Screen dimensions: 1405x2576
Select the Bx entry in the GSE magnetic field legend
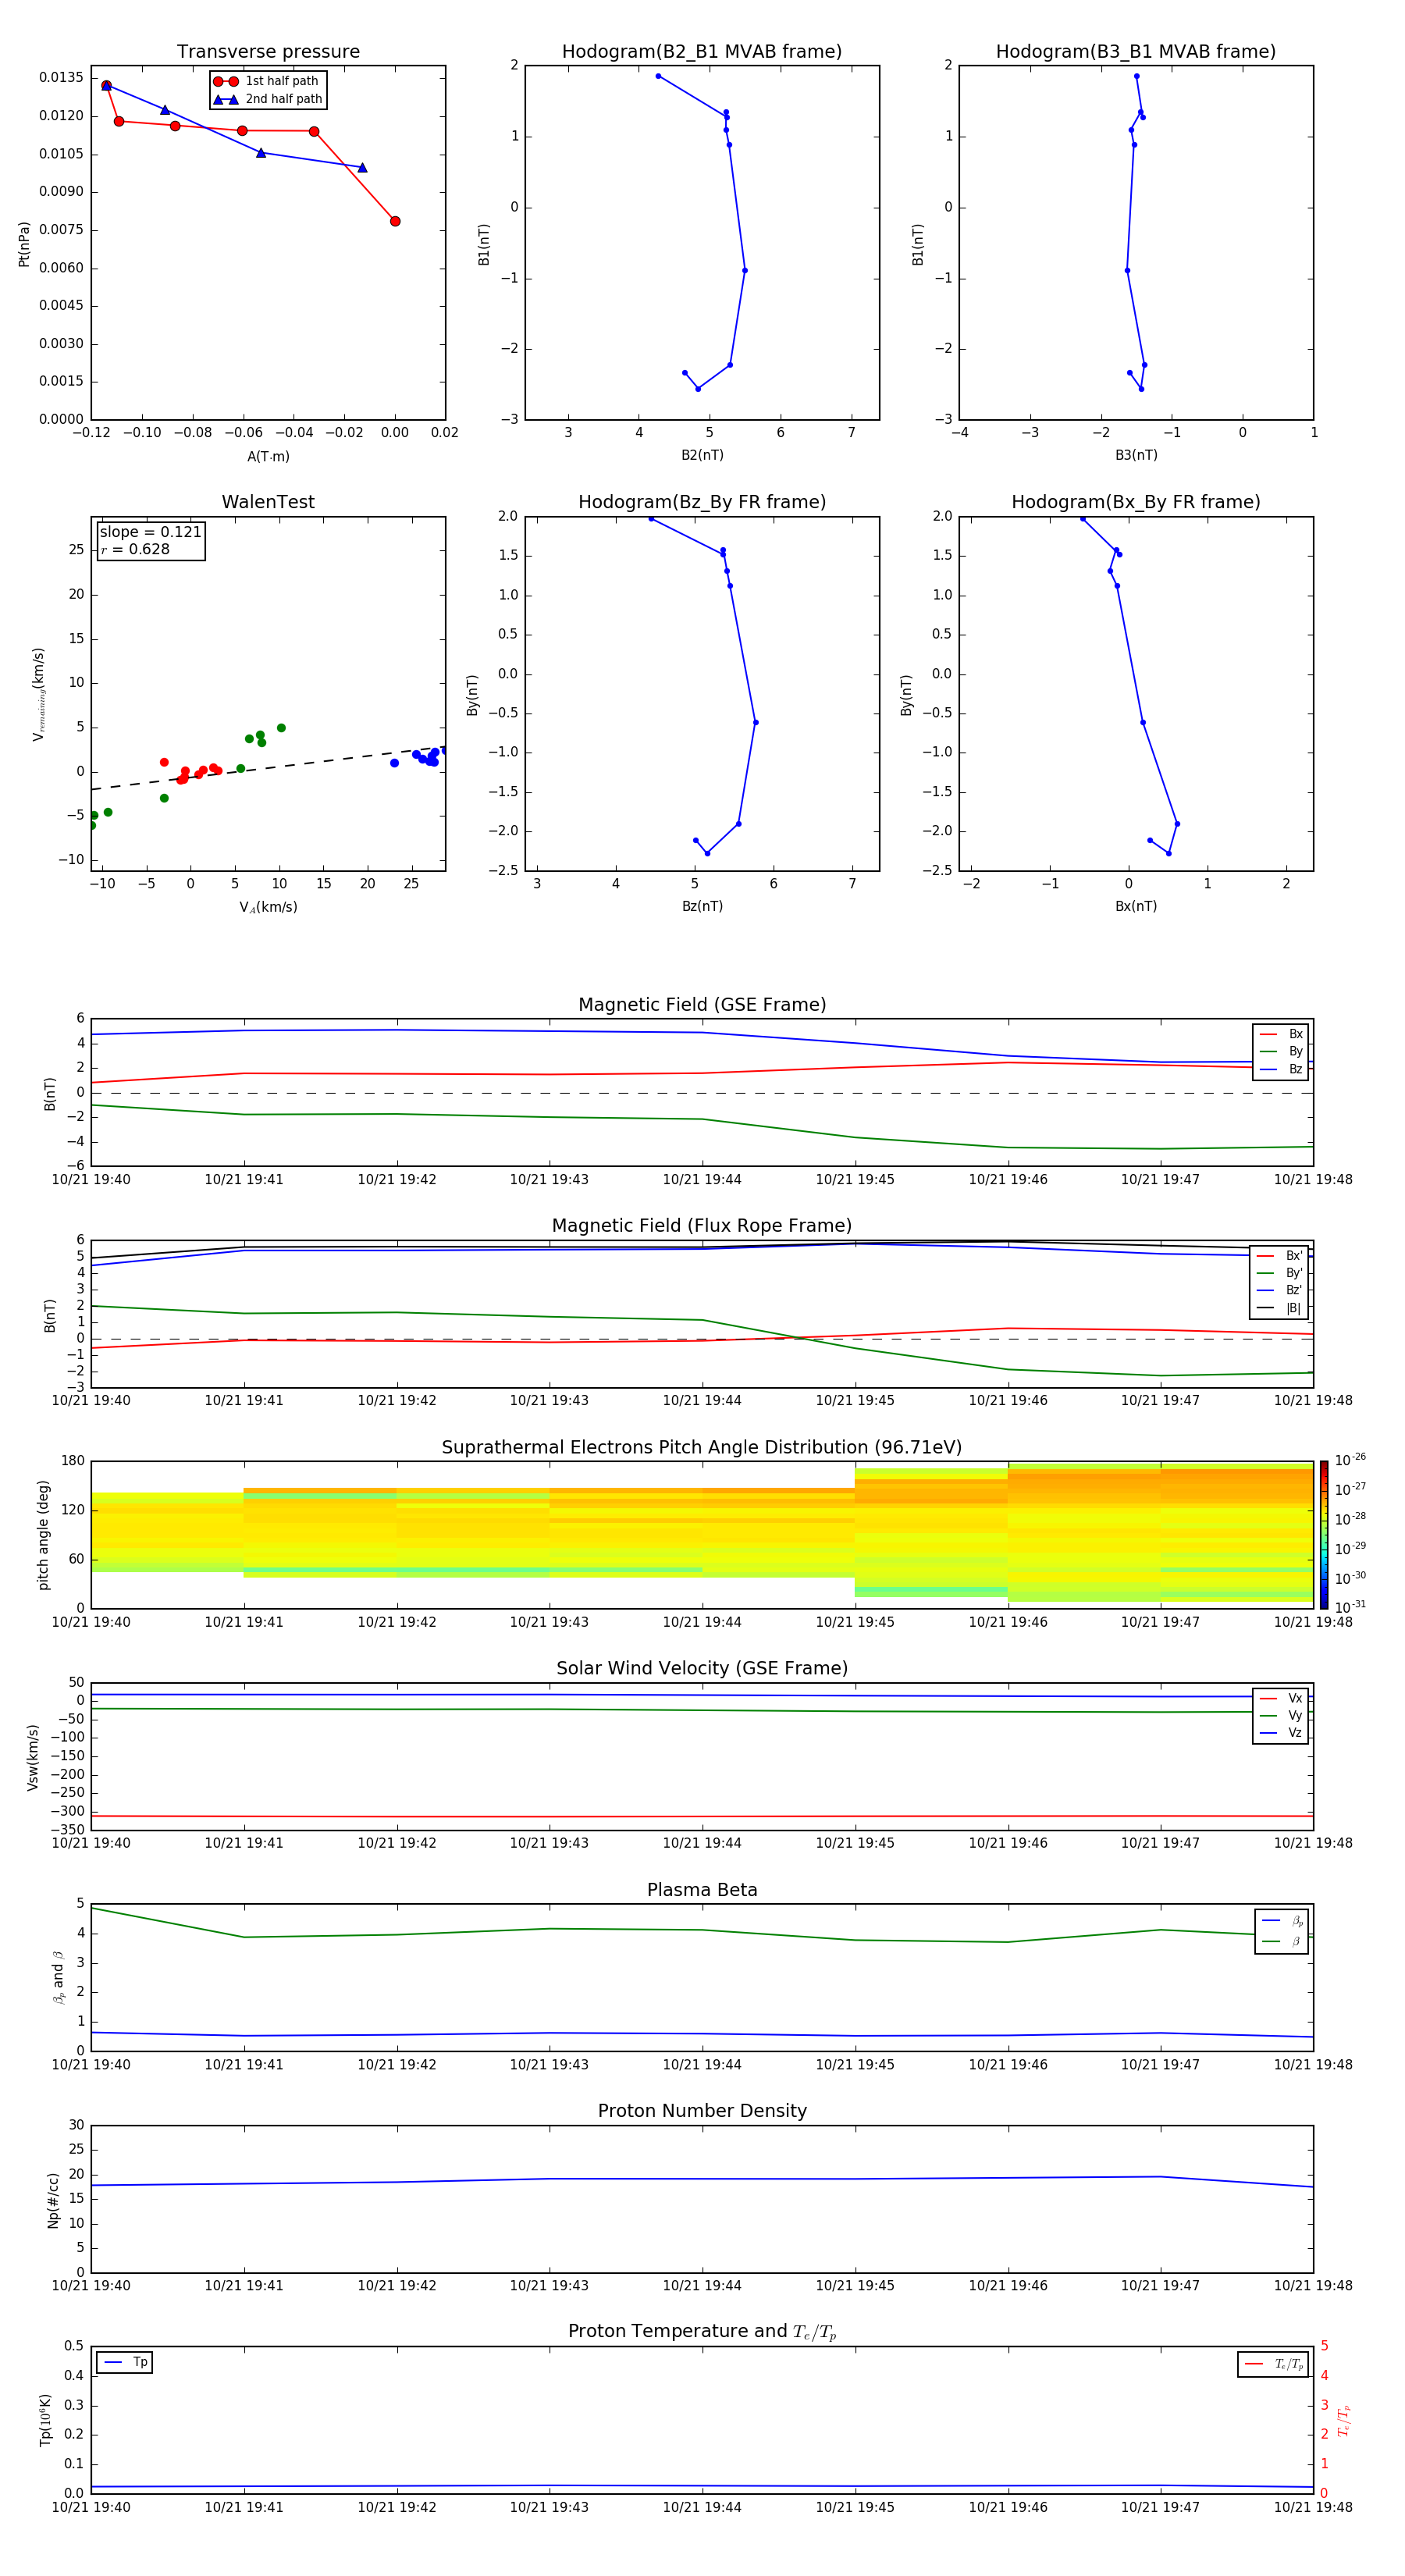click(1281, 1034)
